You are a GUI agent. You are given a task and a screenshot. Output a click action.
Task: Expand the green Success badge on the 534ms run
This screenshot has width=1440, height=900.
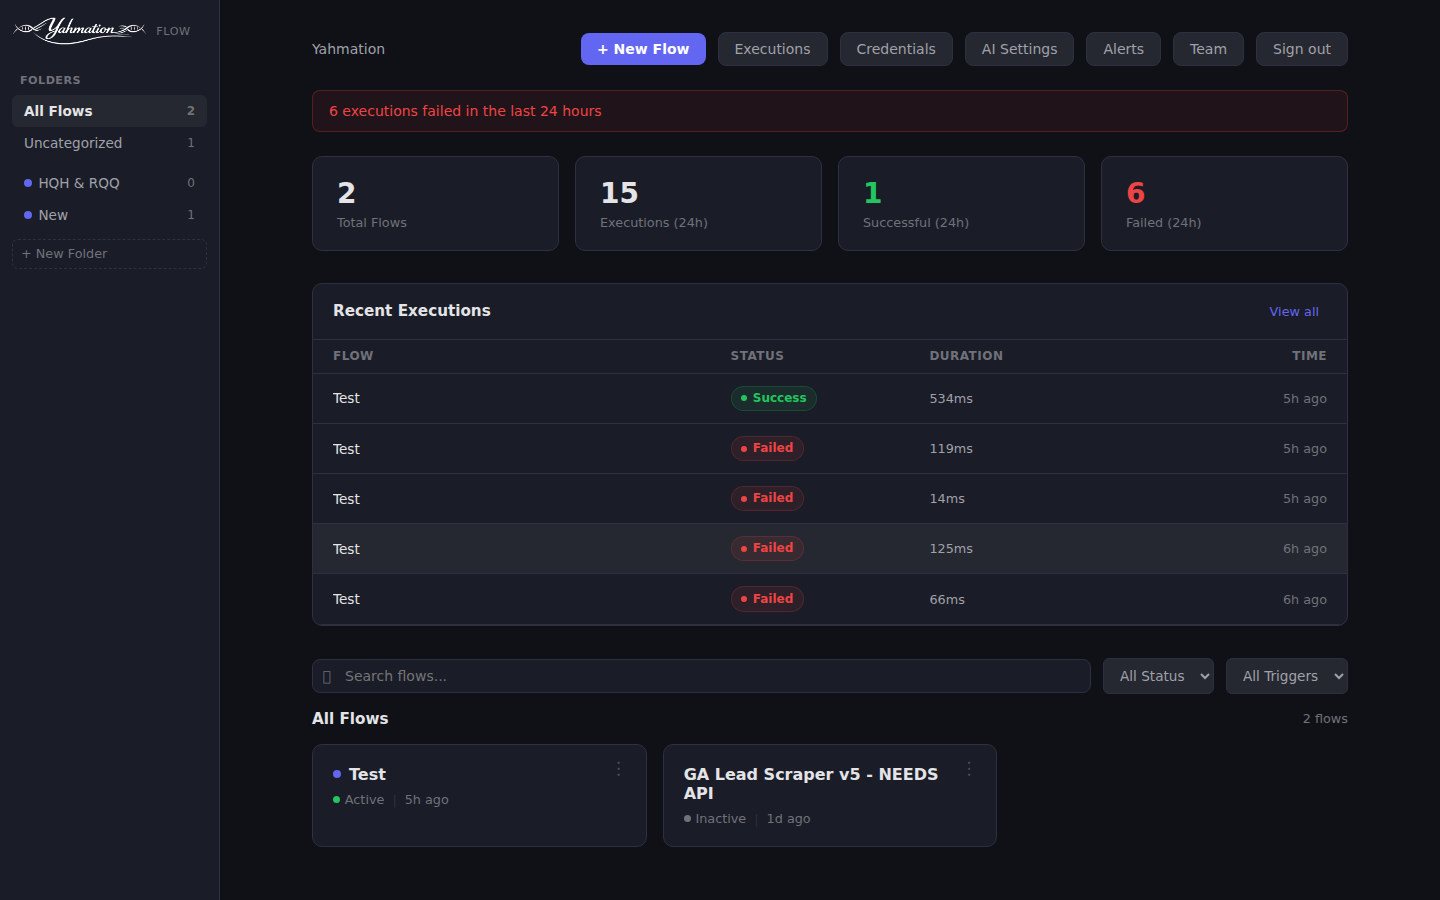tap(773, 398)
